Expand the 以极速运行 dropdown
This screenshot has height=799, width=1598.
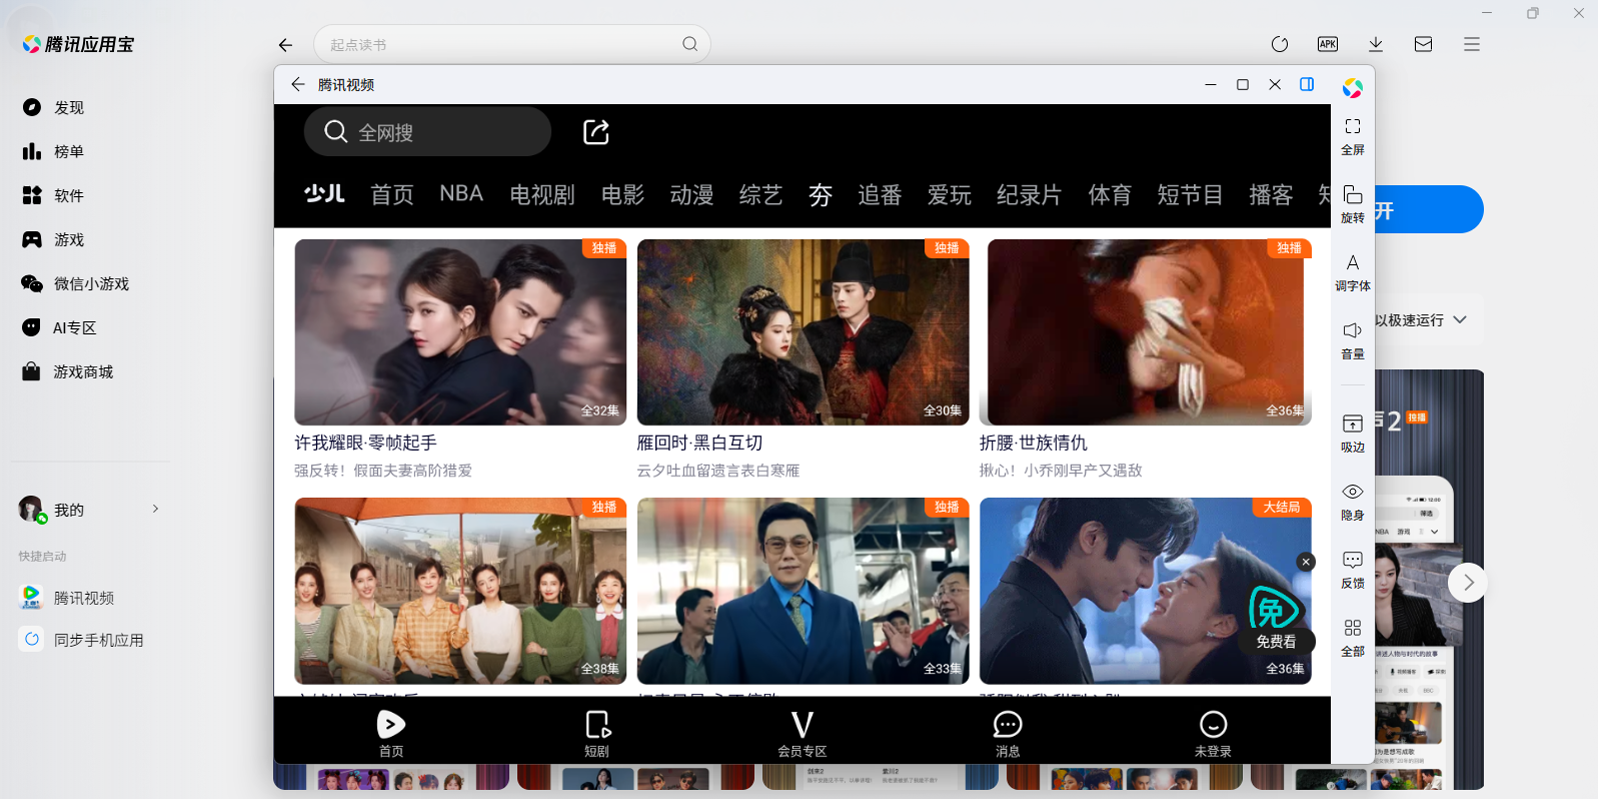pos(1460,320)
